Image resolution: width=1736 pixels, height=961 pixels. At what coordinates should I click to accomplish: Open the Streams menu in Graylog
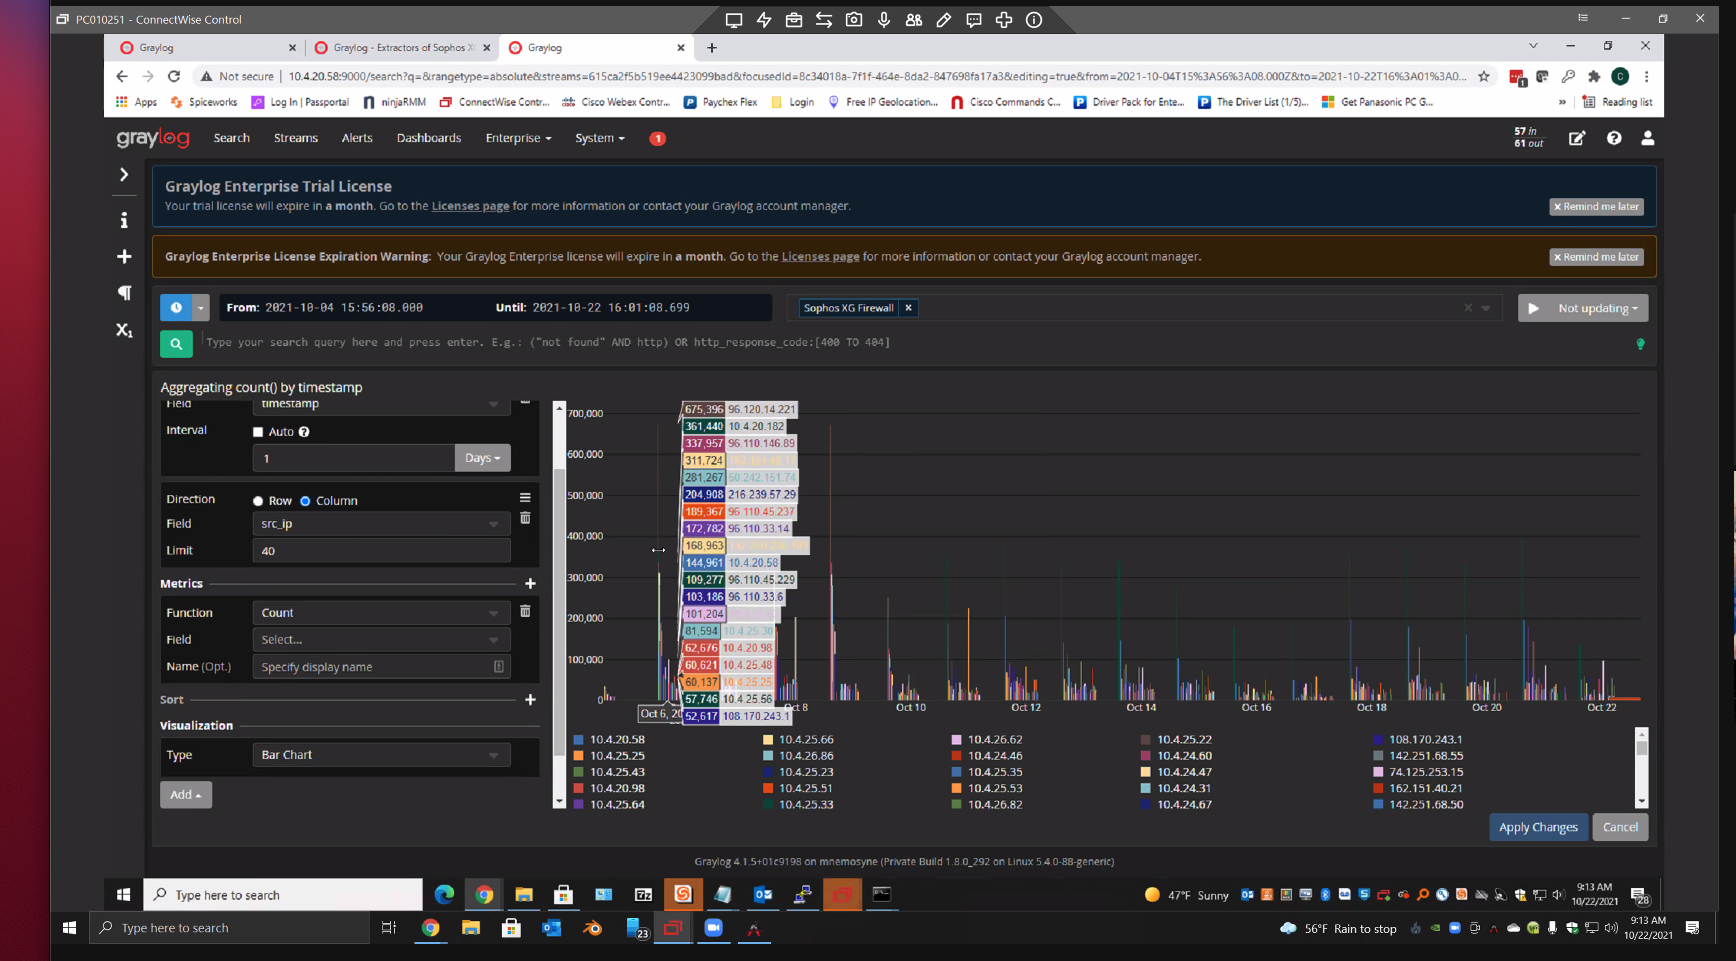295,138
